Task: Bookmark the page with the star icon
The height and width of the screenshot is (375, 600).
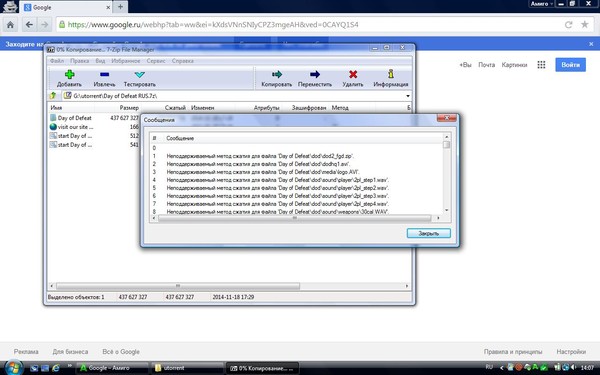Action: click(585, 24)
